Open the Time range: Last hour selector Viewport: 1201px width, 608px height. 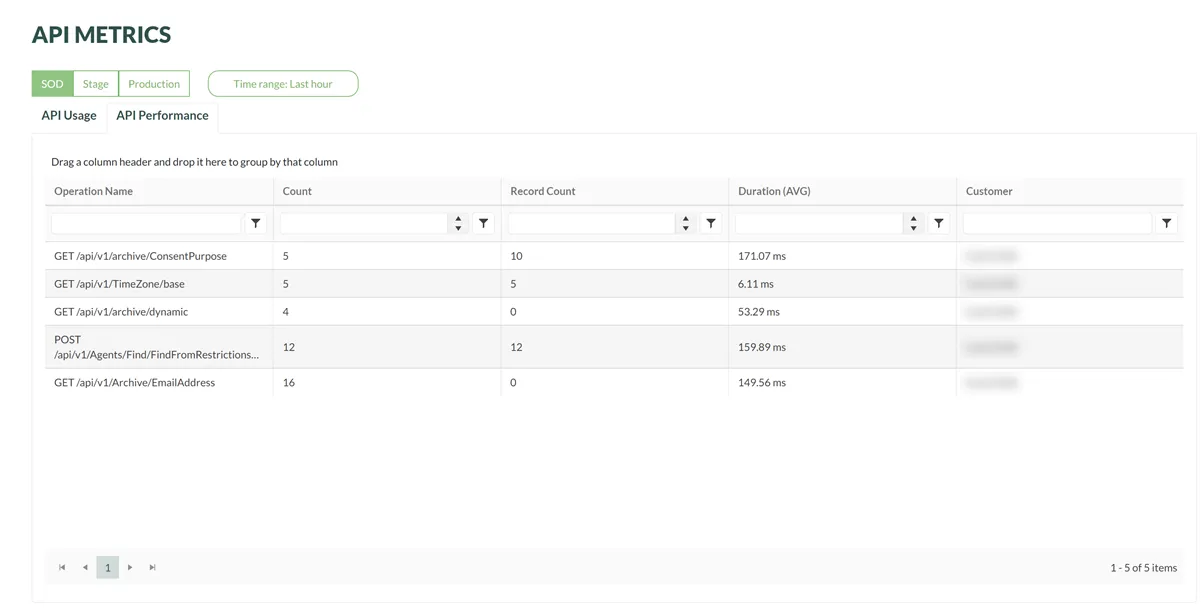pyautogui.click(x=283, y=84)
